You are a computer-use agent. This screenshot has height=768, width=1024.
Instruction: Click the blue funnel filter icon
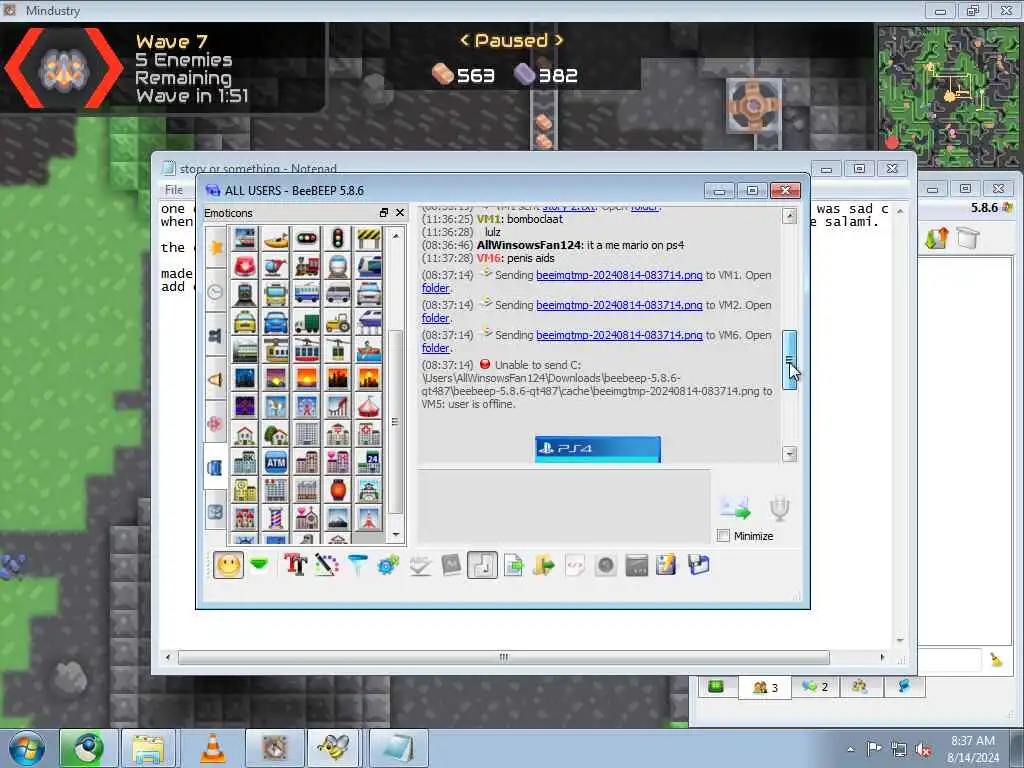tap(357, 565)
